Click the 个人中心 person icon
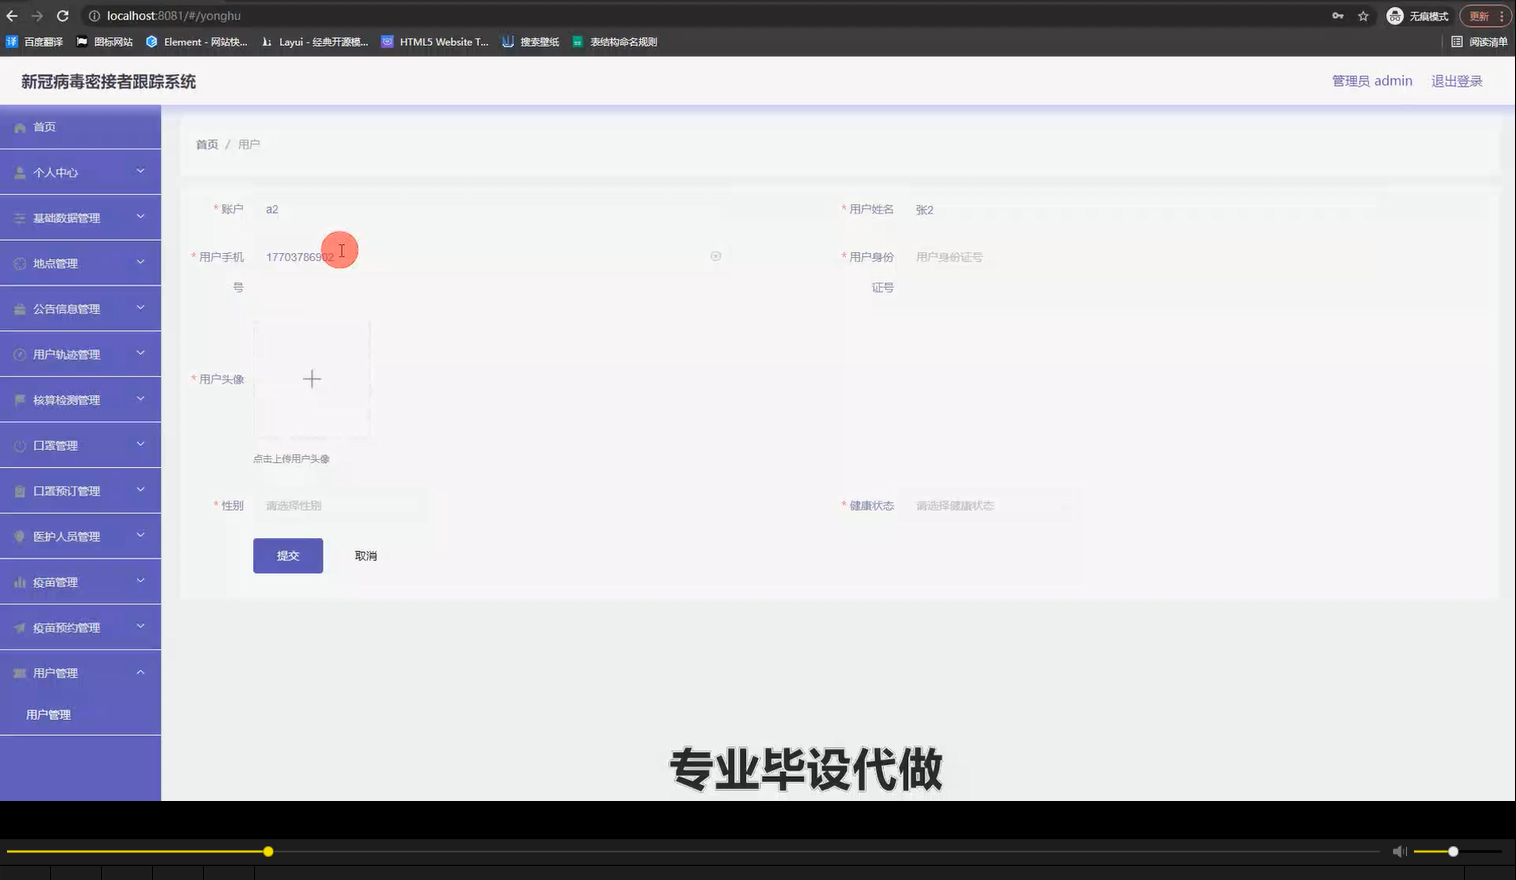Image resolution: width=1516 pixels, height=880 pixels. pos(20,173)
